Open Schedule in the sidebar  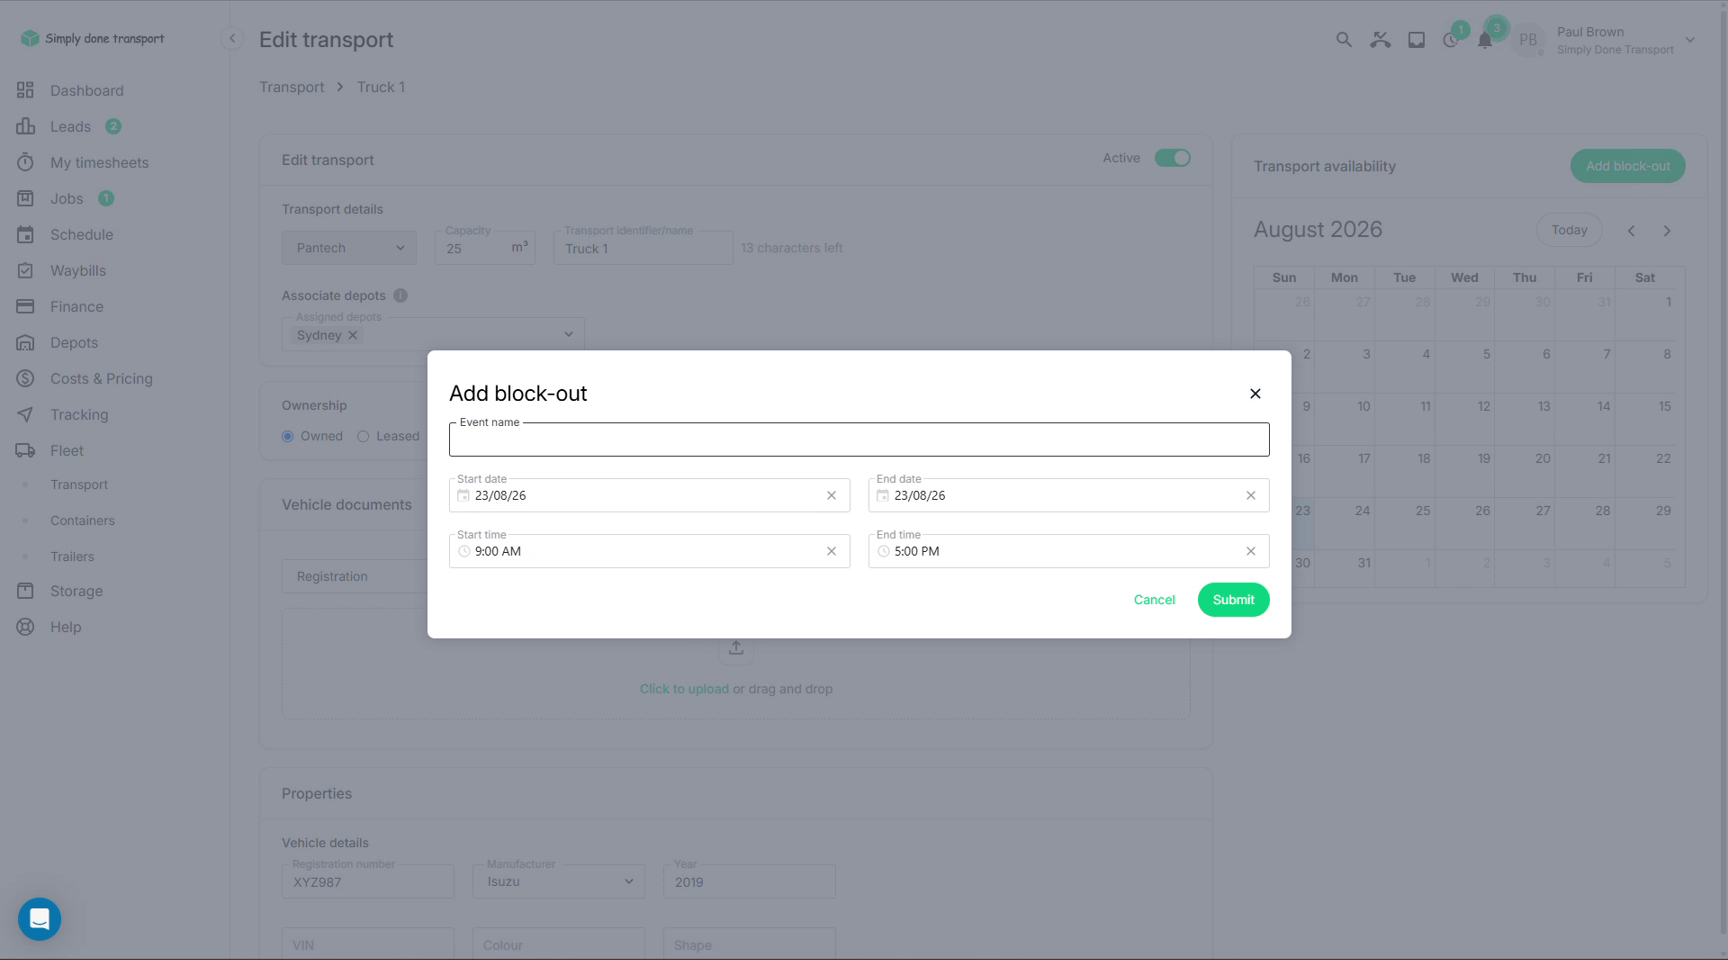[x=81, y=235]
